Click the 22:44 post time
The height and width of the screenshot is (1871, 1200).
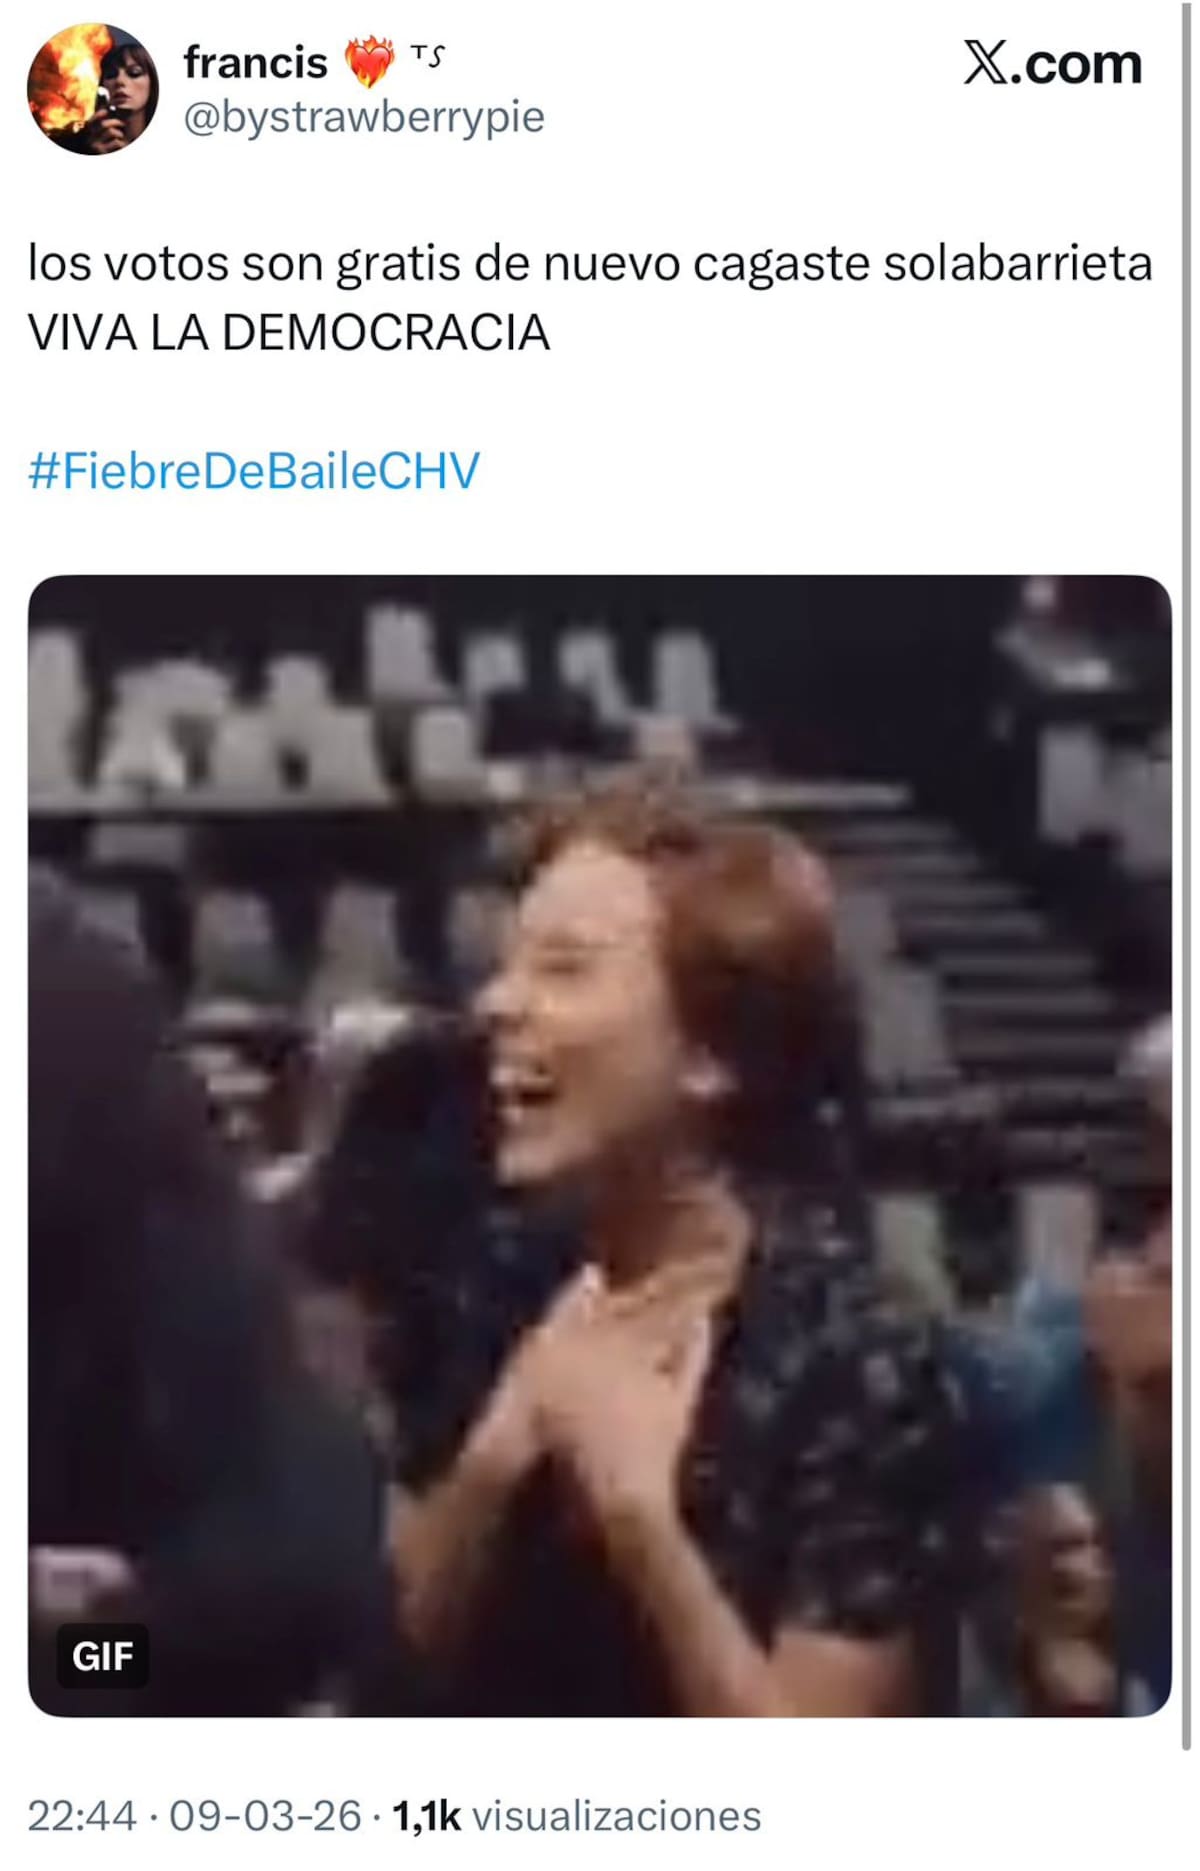coord(82,1815)
